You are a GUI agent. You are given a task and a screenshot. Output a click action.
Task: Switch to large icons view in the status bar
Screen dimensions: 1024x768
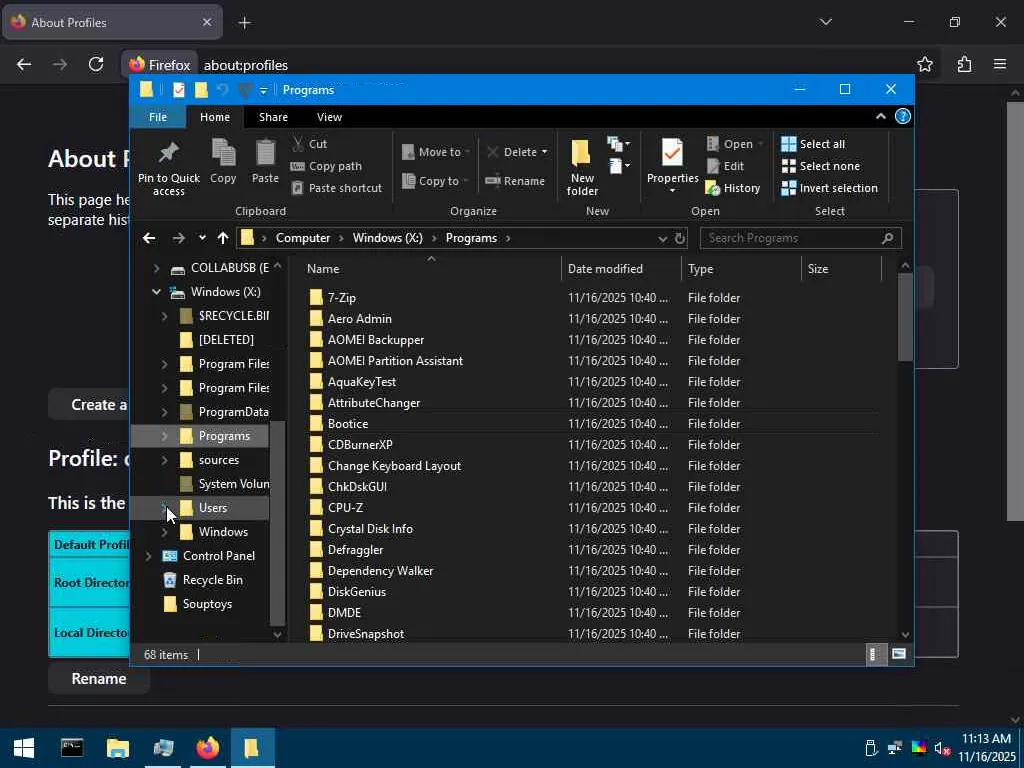(x=899, y=654)
